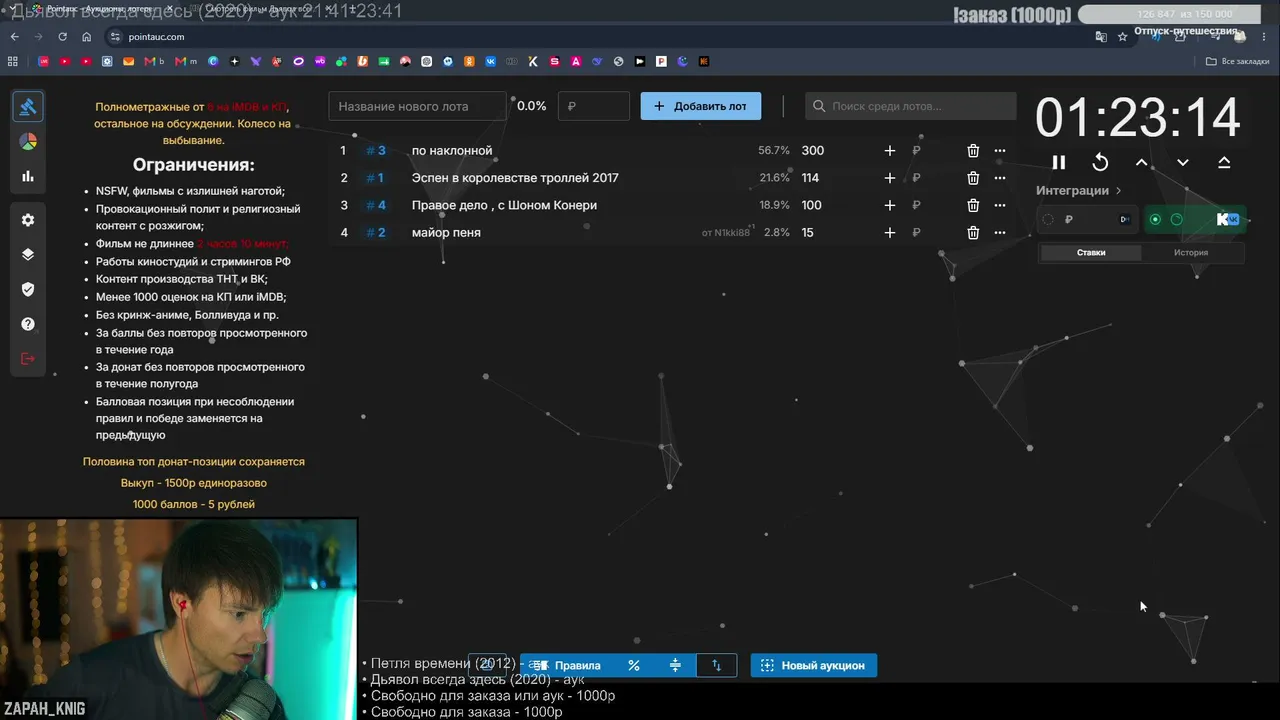Click the divide-lines icon in bottom toolbar
Screen dimensions: 1280x720
click(675, 665)
